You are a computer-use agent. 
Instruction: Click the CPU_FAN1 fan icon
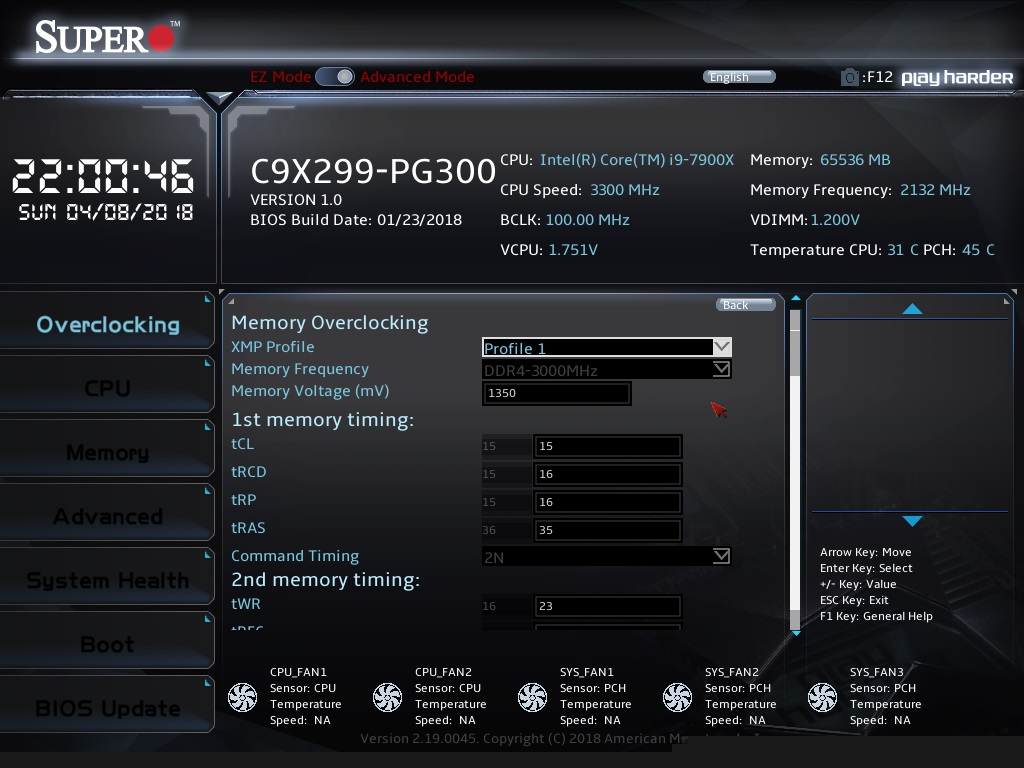(x=242, y=697)
